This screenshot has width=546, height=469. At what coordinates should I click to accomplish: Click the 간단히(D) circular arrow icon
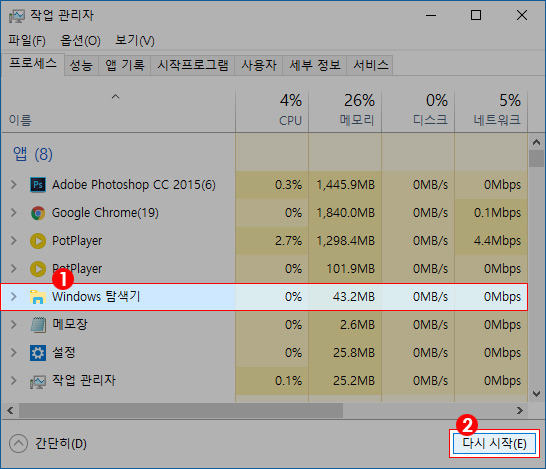click(18, 444)
